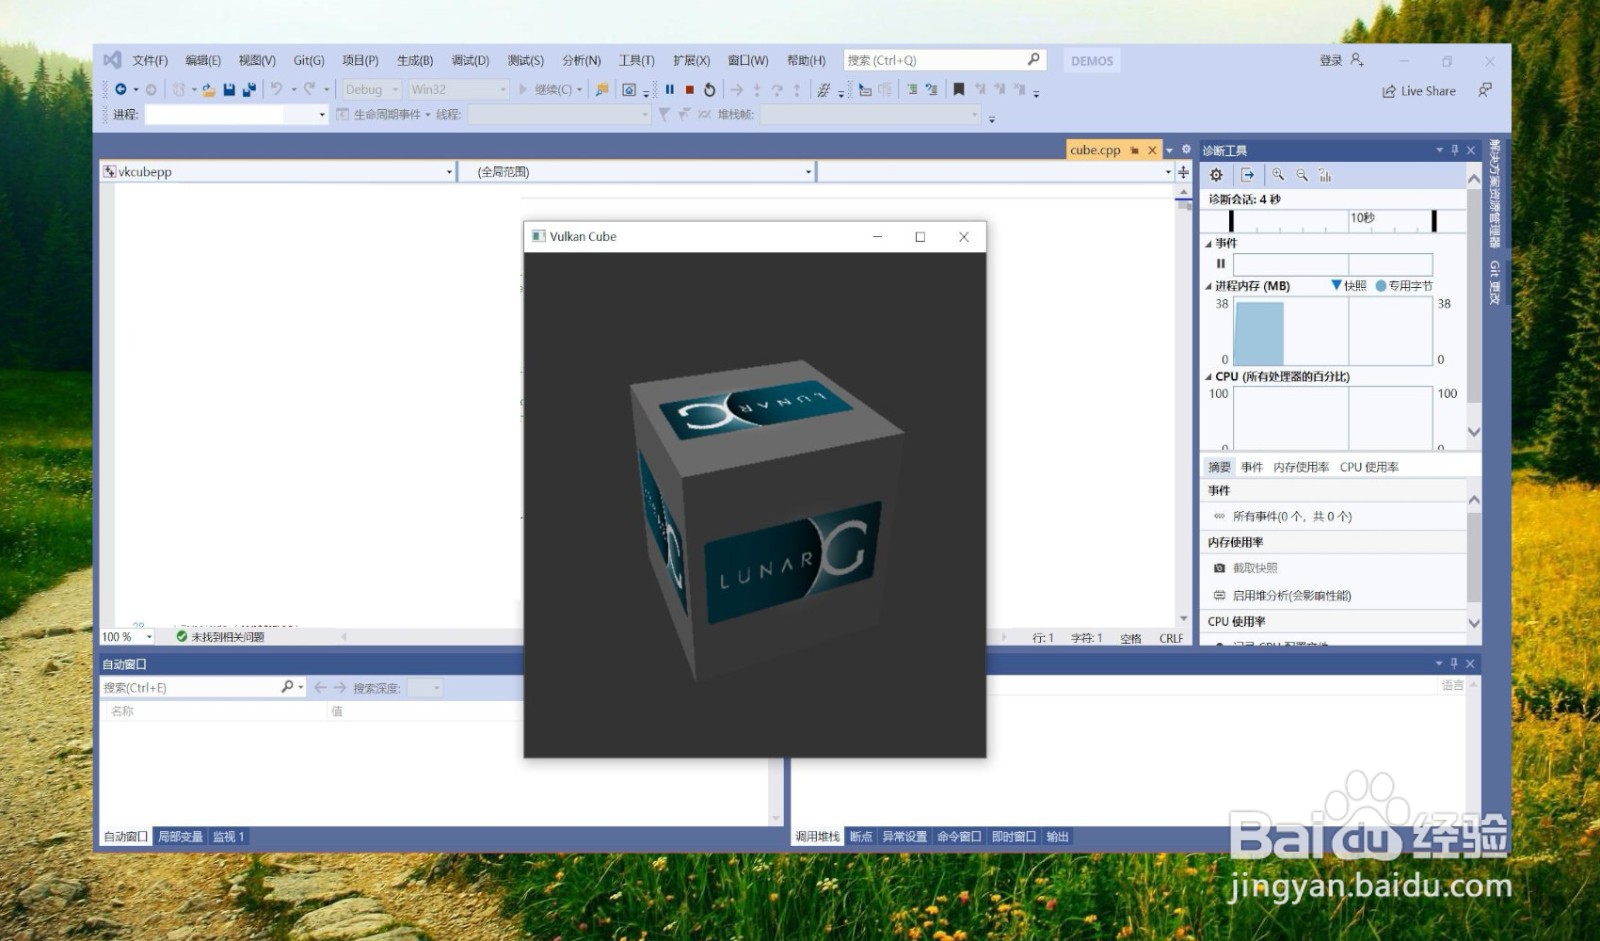Screen dimensions: 1600x941
Task: Open the Git(G) menu
Action: tap(309, 61)
